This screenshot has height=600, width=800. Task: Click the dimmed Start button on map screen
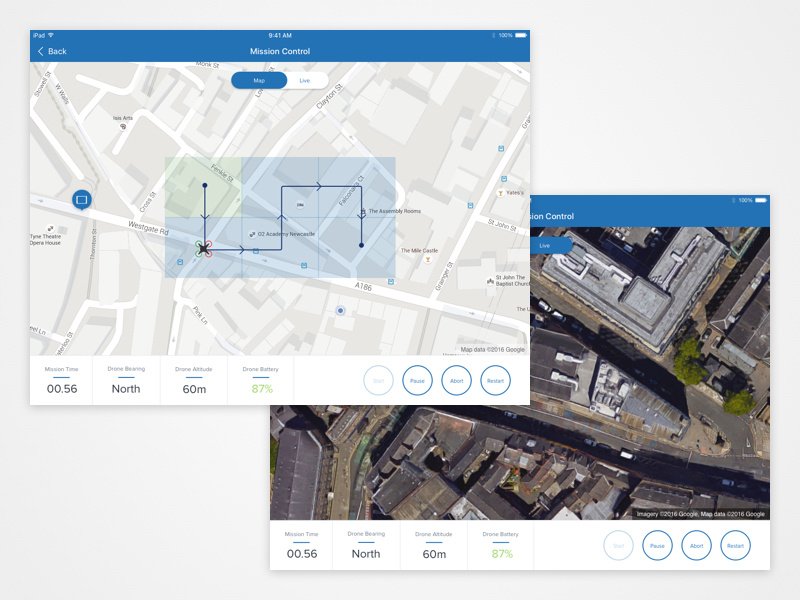[x=379, y=381]
